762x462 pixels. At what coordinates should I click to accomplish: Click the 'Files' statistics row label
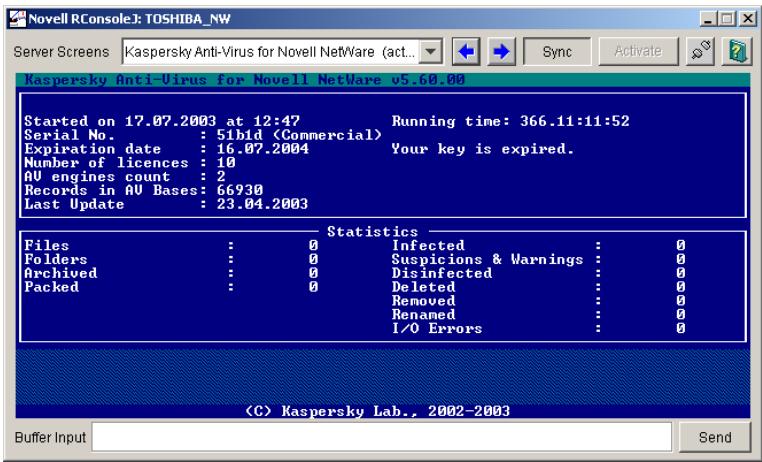point(47,245)
